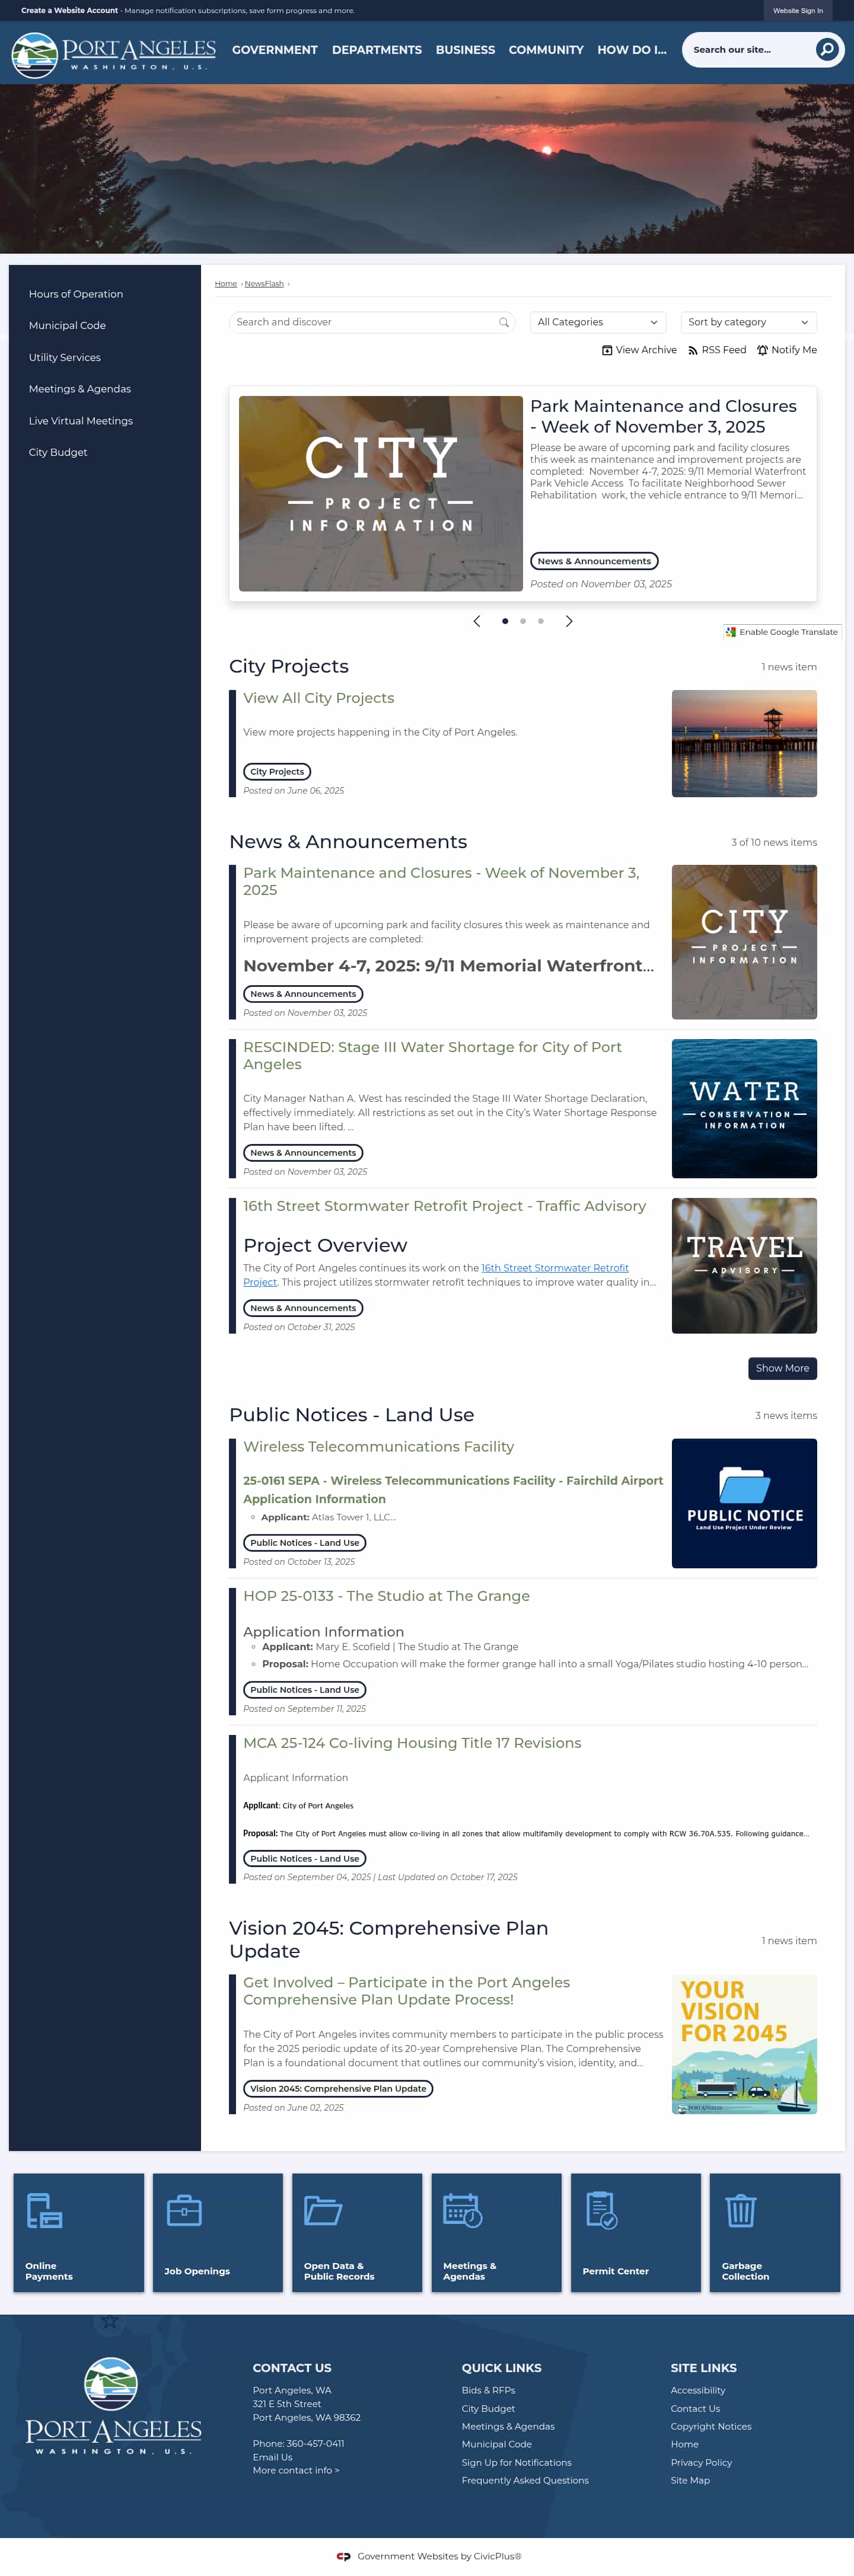Open Frequently Asked Questions footer link
854x2576 pixels.
pyautogui.click(x=525, y=2481)
